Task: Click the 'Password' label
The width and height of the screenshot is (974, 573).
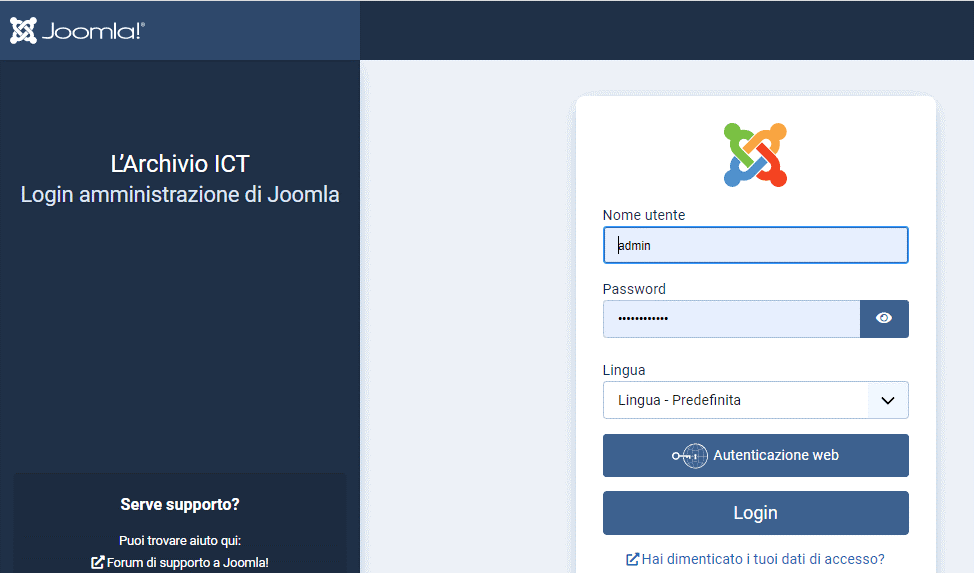Action: tap(634, 289)
